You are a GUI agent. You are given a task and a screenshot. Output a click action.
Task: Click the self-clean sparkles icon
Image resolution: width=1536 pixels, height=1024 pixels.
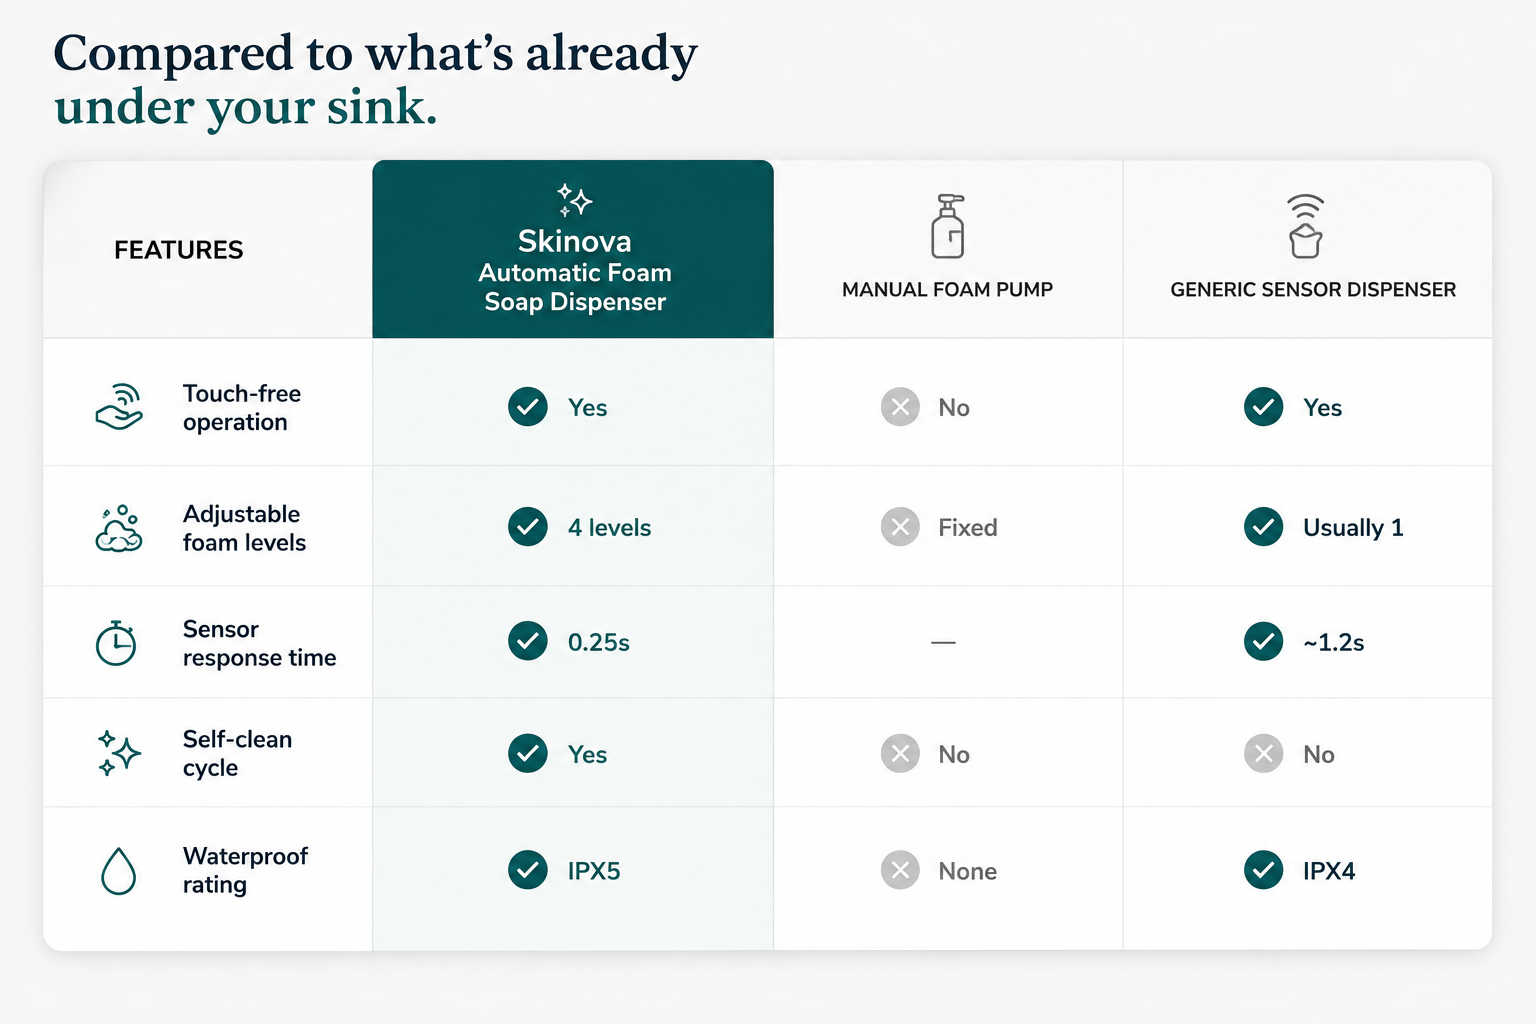[119, 753]
